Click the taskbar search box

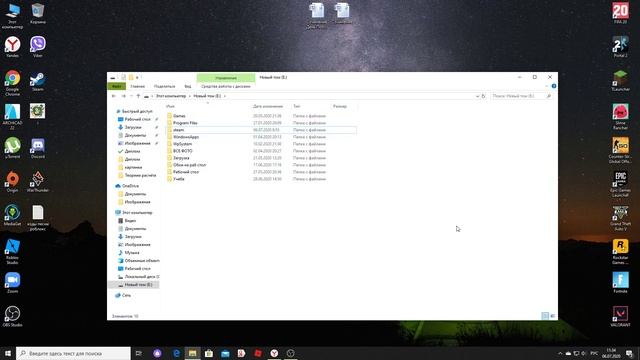[73, 353]
